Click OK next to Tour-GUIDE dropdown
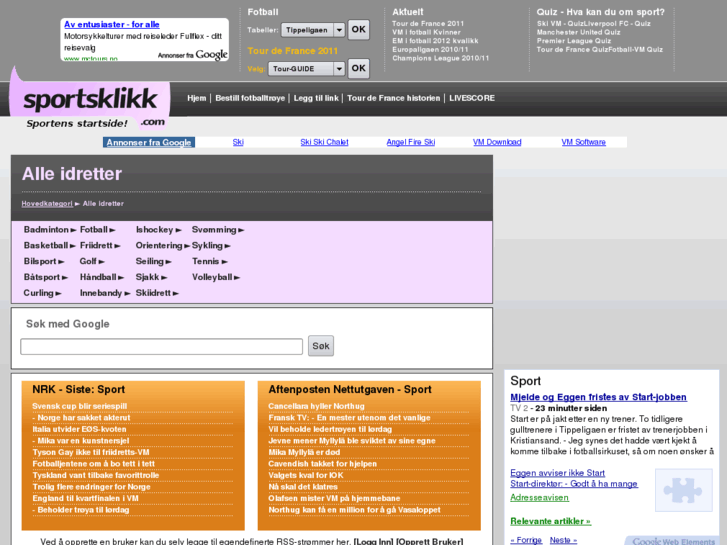 point(358,69)
